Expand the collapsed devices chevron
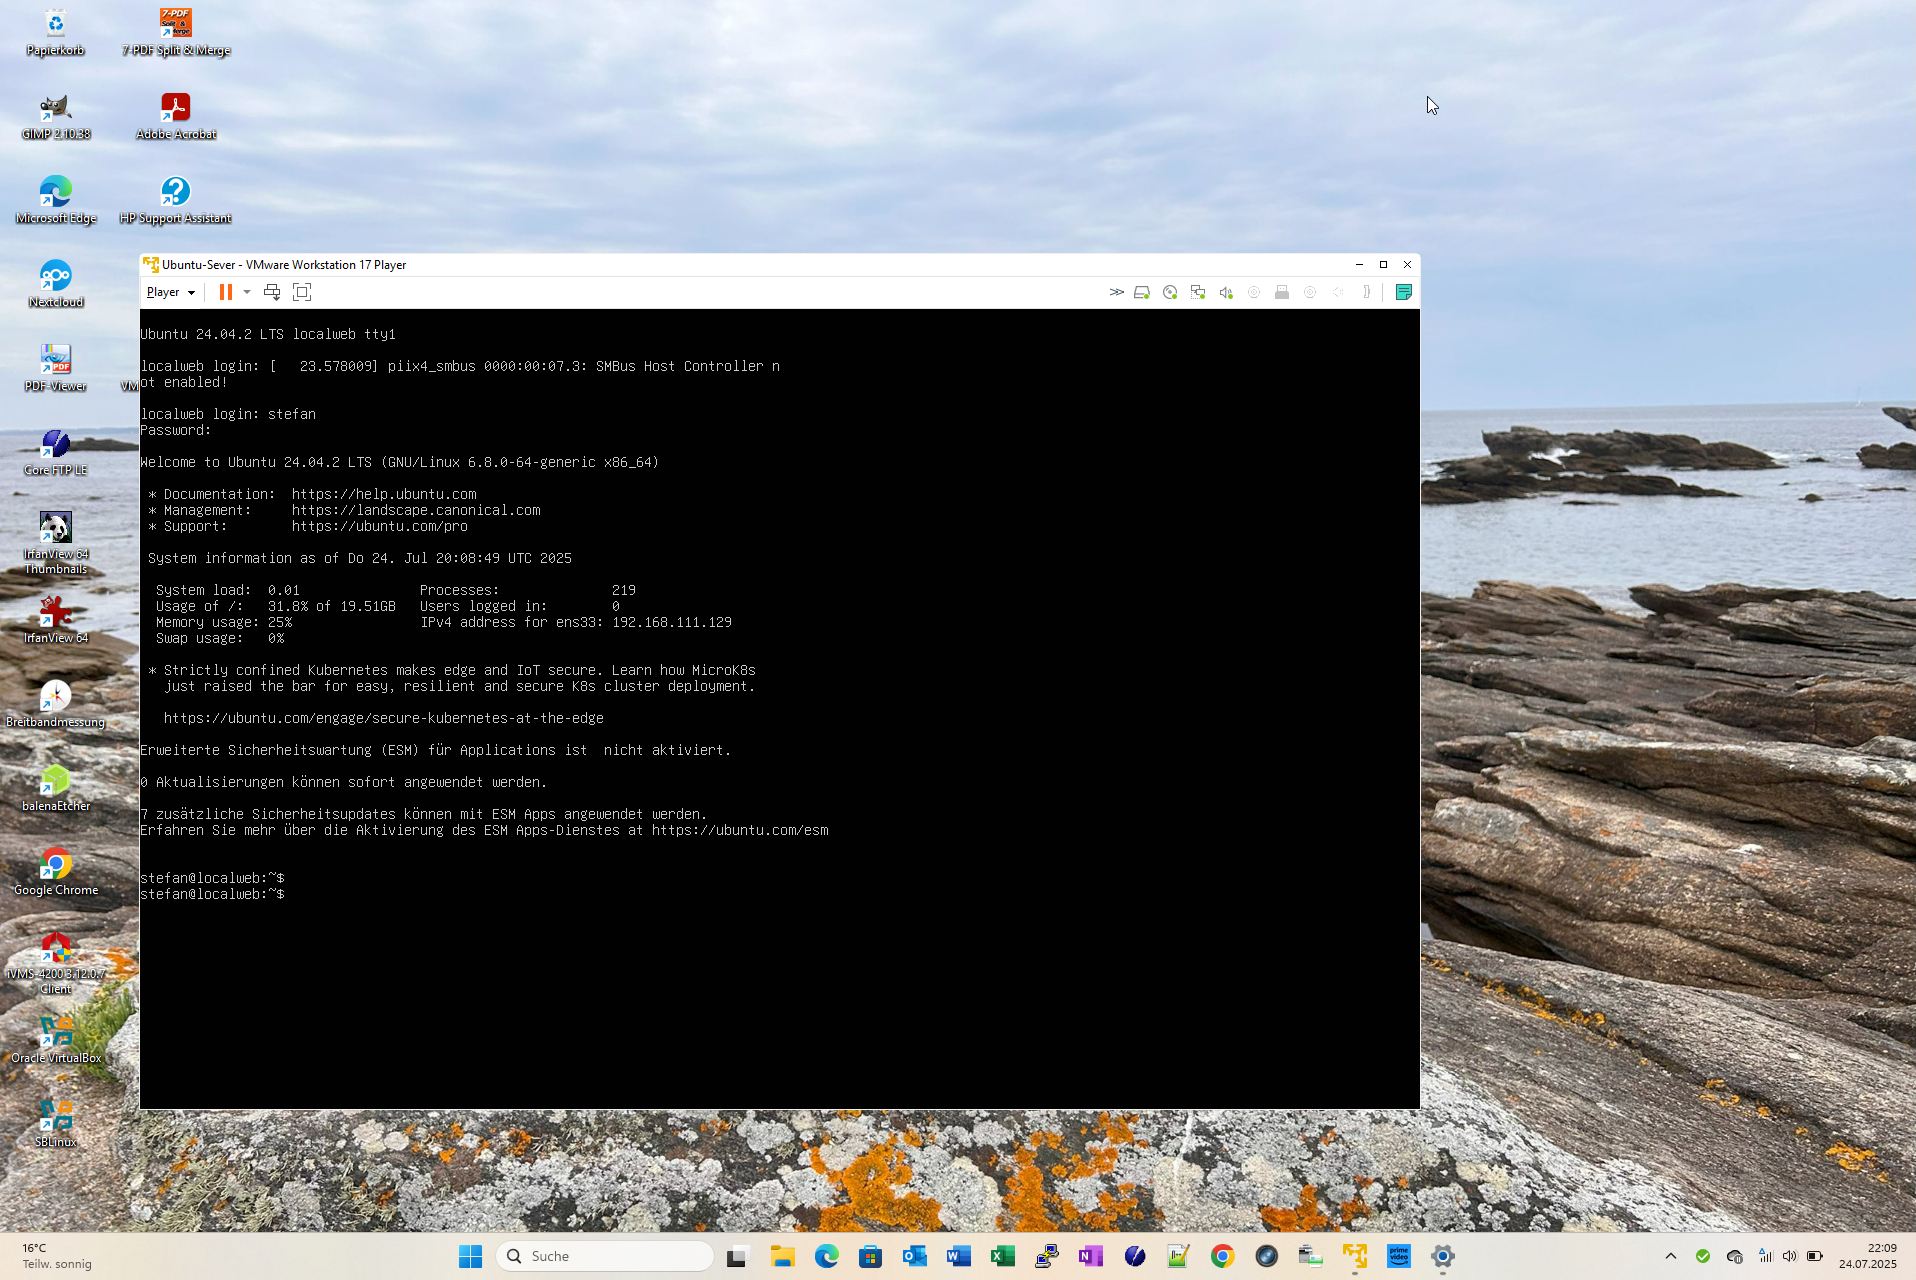Viewport: 1916px width, 1280px height. point(1116,292)
